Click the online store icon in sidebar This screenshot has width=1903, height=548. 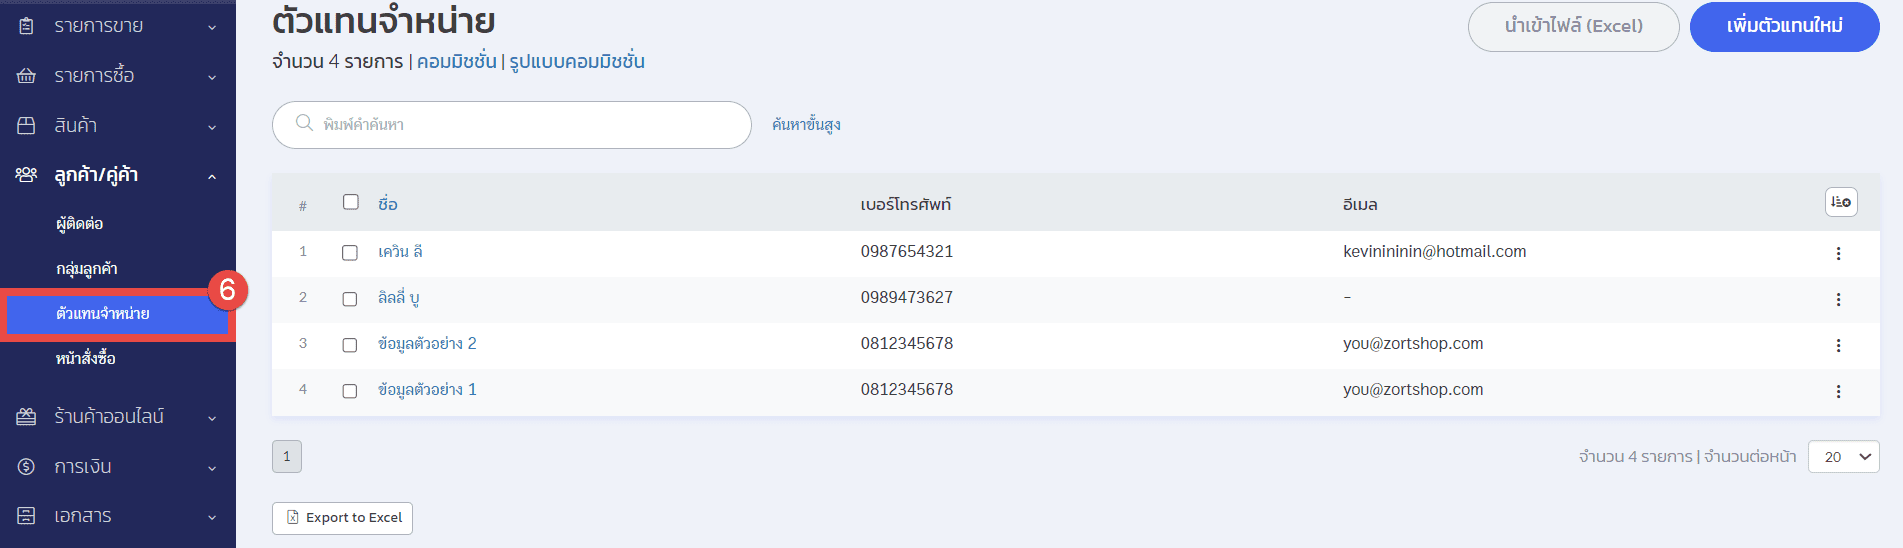coord(26,417)
